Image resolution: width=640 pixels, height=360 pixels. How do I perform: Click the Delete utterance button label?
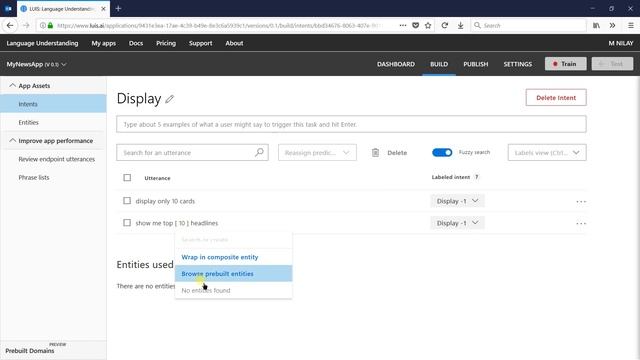[x=397, y=153]
